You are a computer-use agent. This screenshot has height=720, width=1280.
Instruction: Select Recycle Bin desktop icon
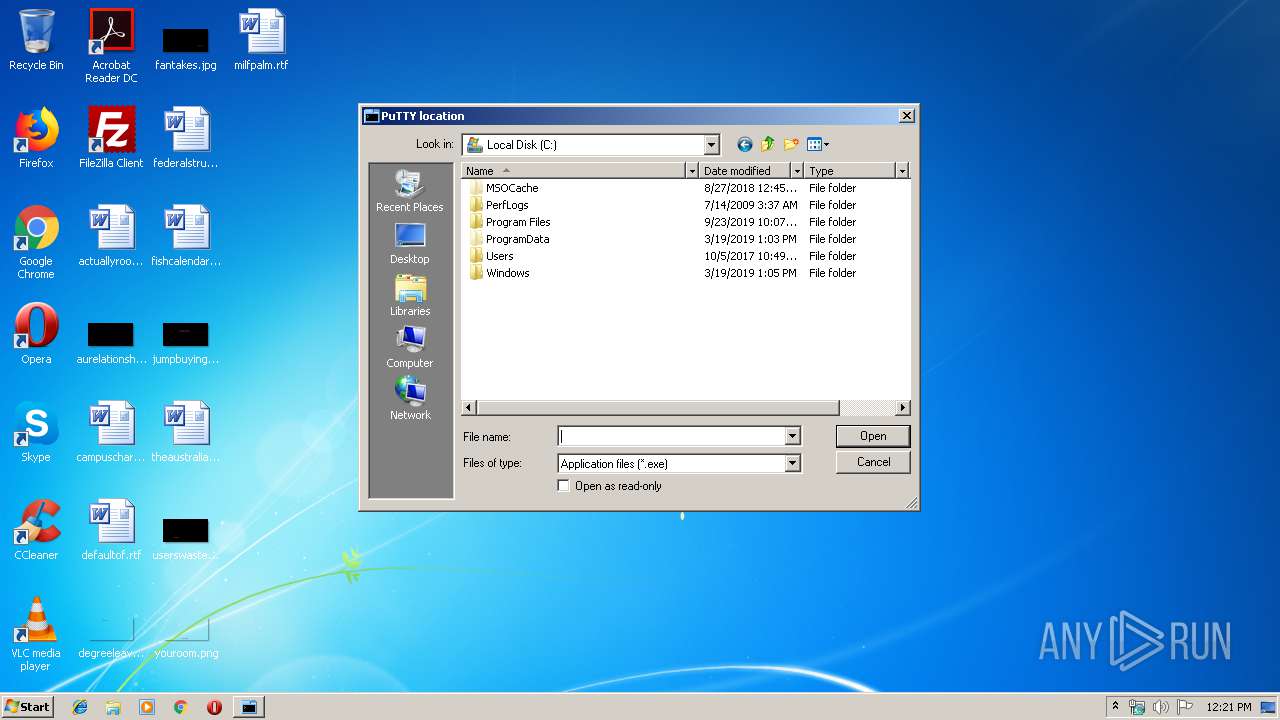[36, 40]
